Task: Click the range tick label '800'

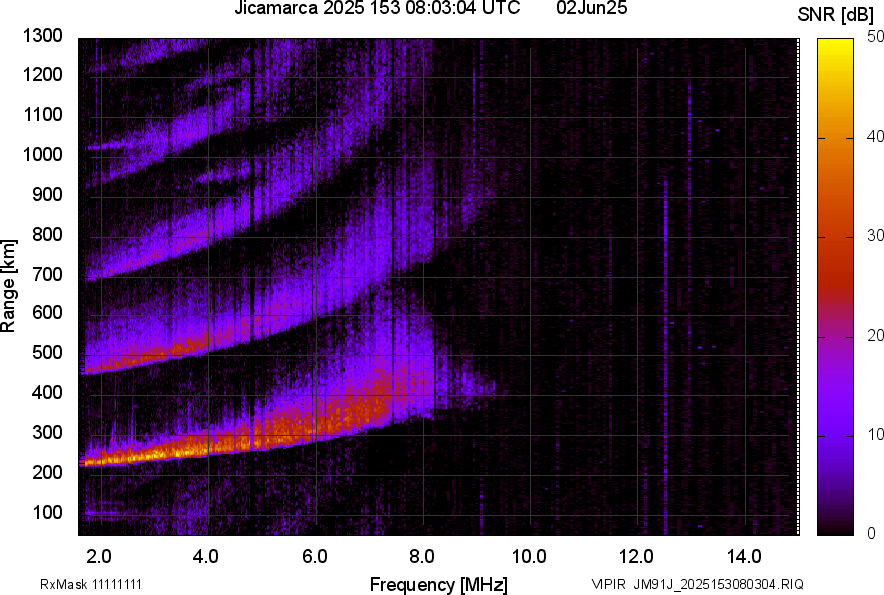Action: (x=47, y=234)
